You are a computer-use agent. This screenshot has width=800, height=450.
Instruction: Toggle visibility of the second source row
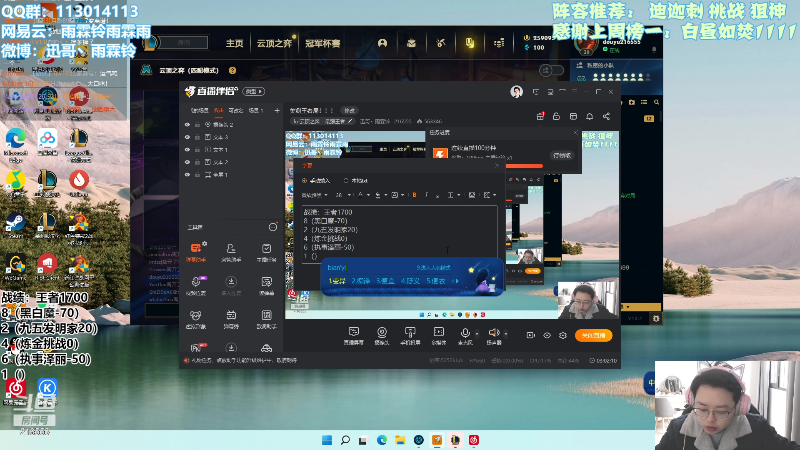point(187,137)
